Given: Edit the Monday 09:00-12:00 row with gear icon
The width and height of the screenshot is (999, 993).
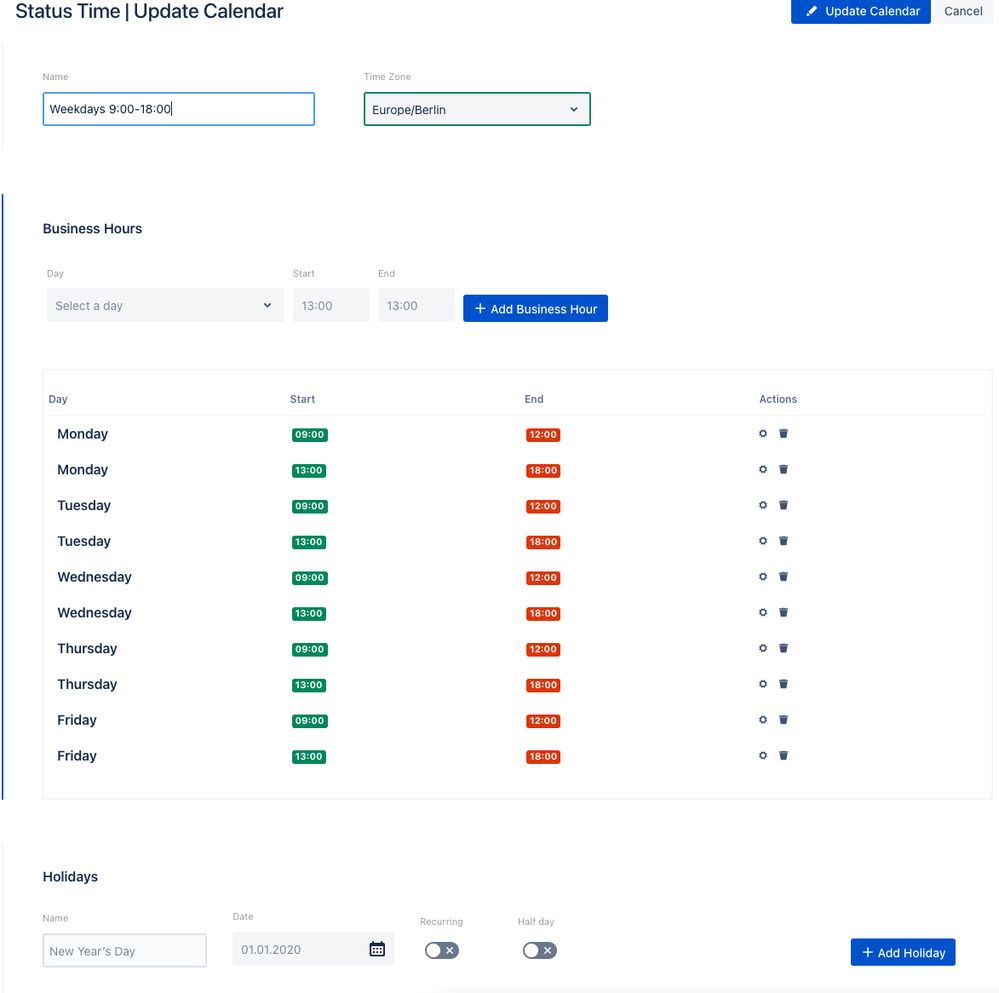Looking at the screenshot, I should click(x=763, y=434).
